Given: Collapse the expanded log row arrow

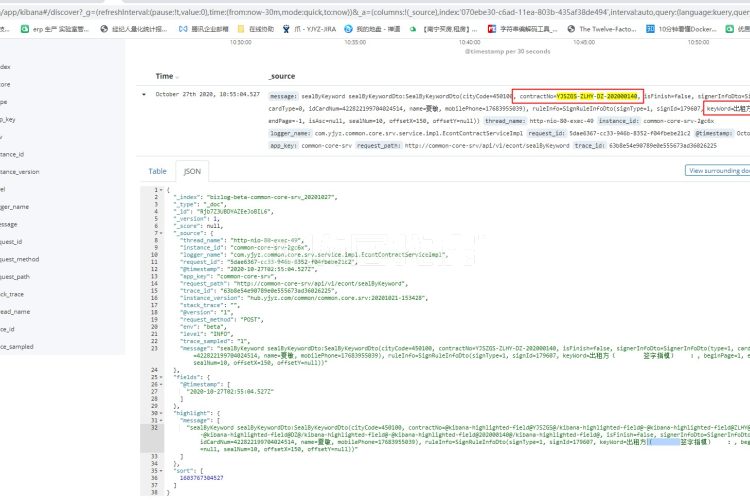Looking at the screenshot, I should (x=144, y=95).
